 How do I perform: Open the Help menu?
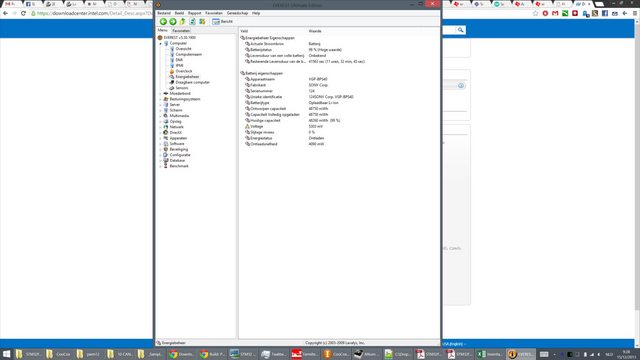coord(256,13)
